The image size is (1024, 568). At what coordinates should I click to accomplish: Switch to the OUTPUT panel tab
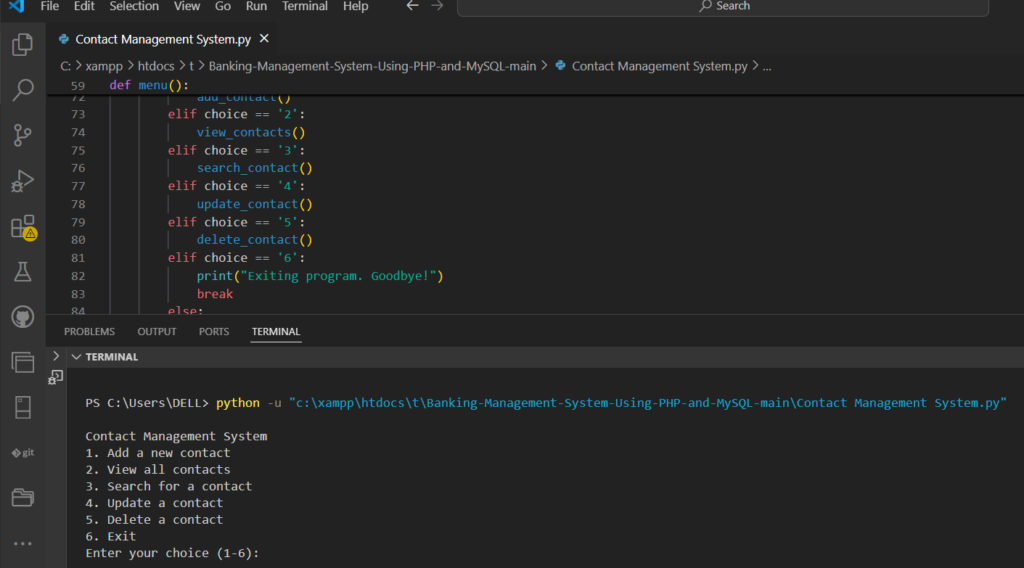pos(157,332)
